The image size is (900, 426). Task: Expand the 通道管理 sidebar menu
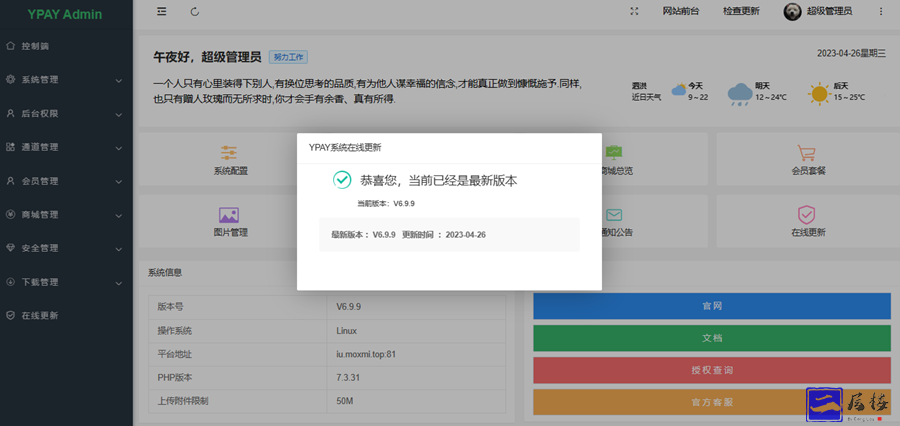pos(66,147)
